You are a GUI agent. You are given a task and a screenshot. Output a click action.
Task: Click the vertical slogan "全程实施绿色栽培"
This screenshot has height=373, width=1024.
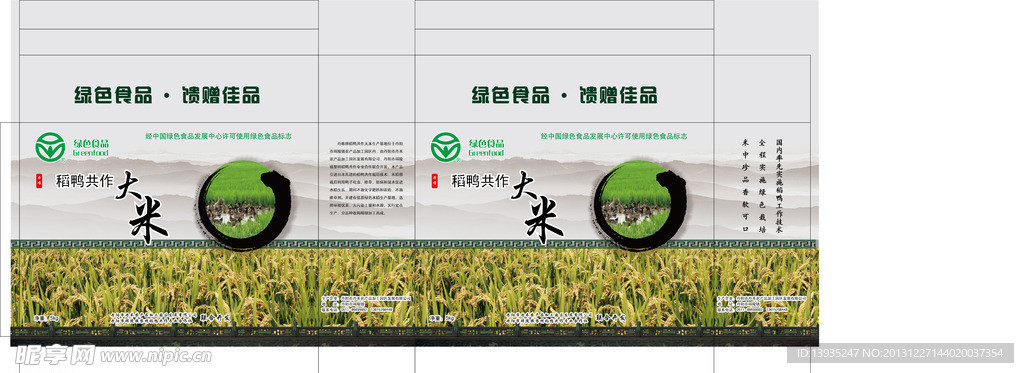(x=761, y=185)
